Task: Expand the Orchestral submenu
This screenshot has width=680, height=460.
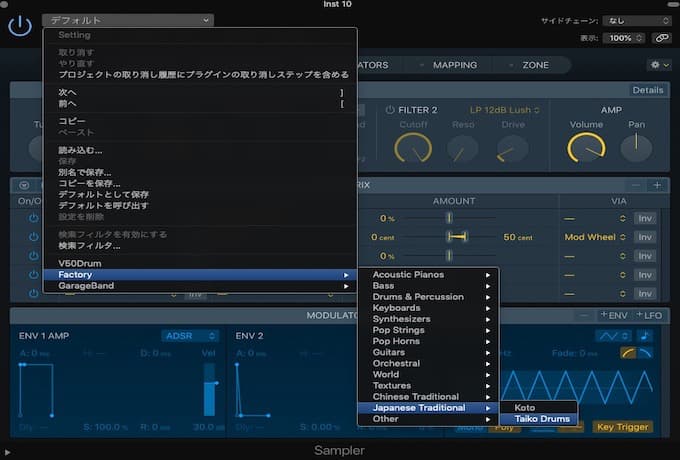Action: 428,363
